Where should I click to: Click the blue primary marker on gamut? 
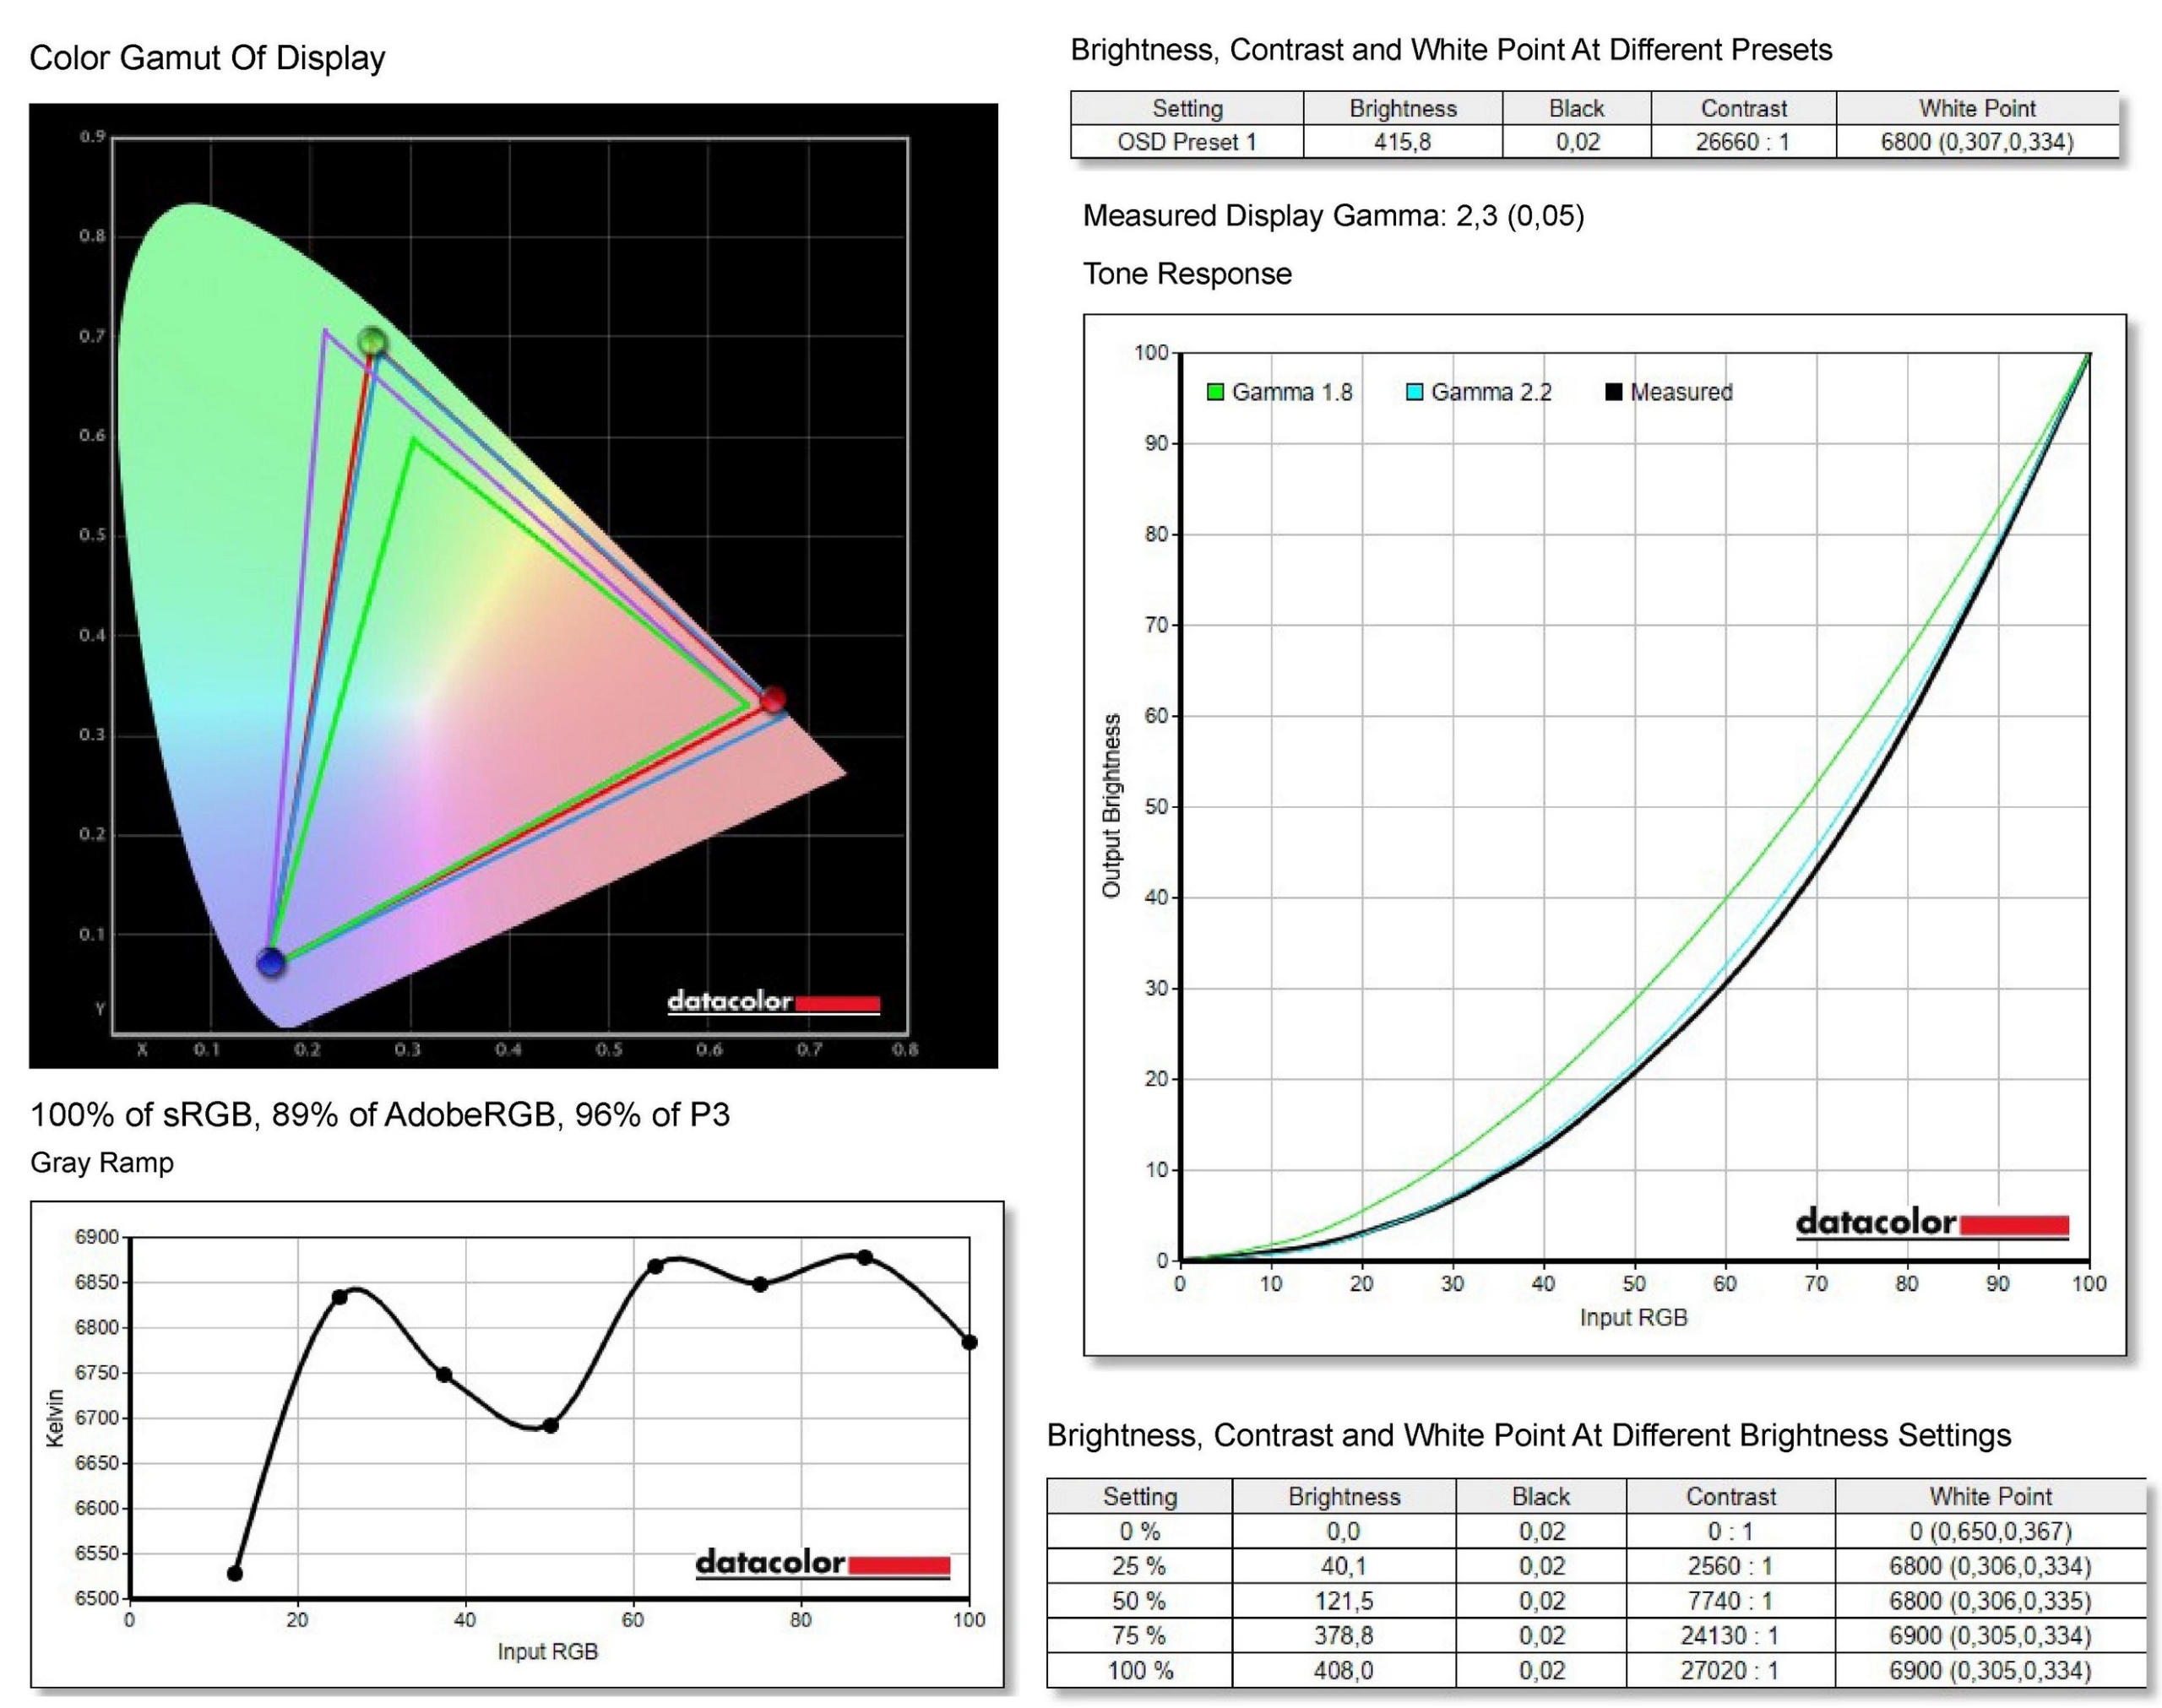(x=271, y=962)
